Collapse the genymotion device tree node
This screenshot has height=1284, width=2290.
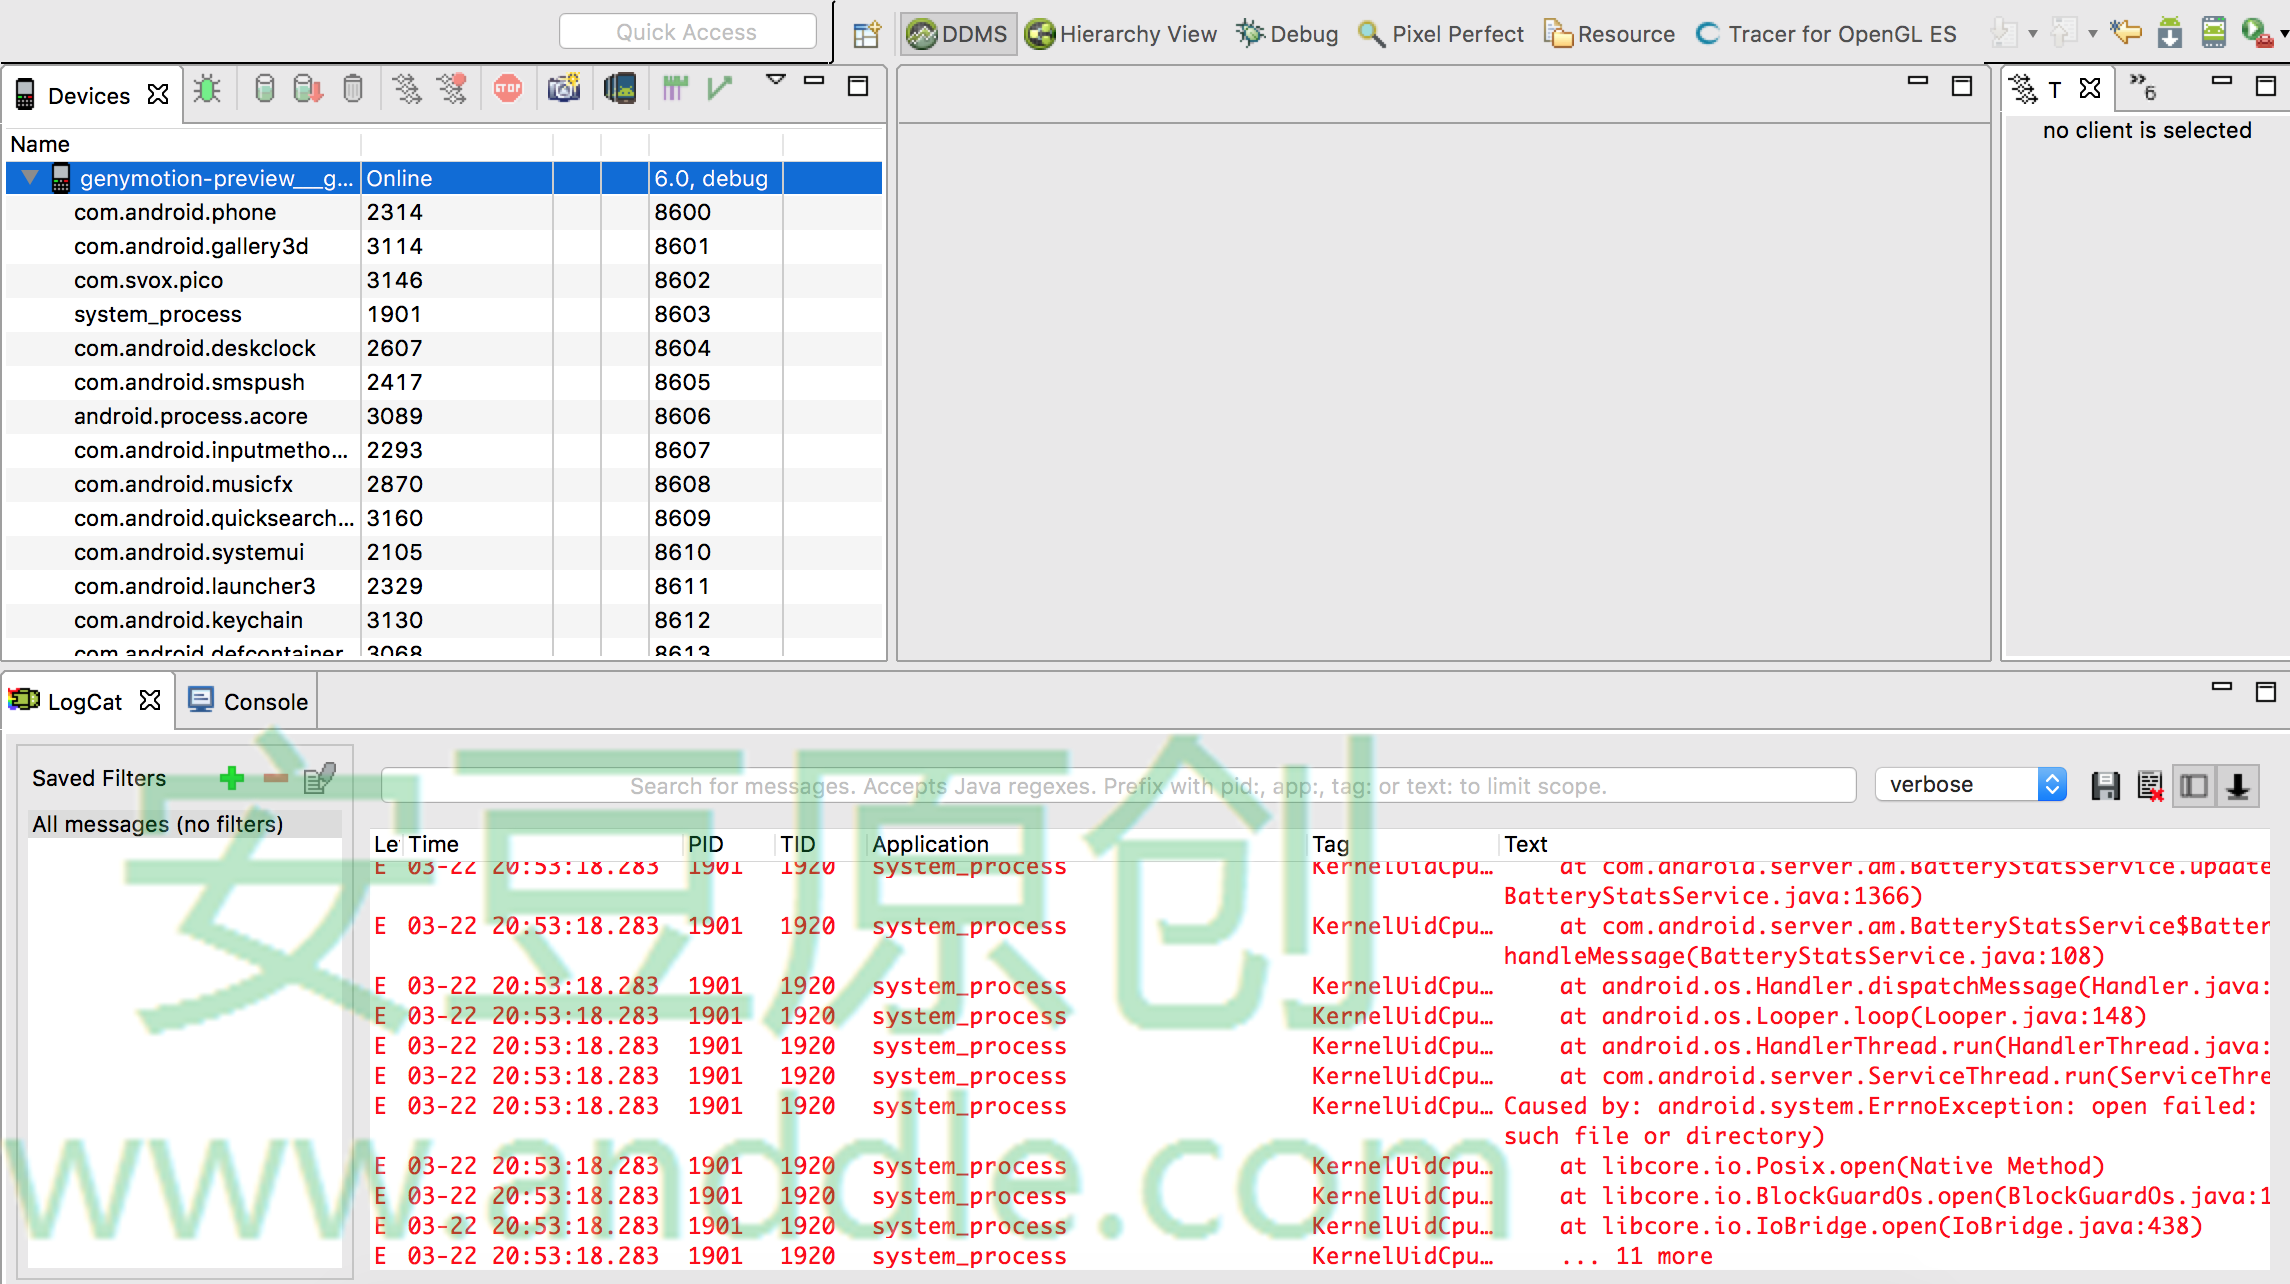tap(30, 178)
